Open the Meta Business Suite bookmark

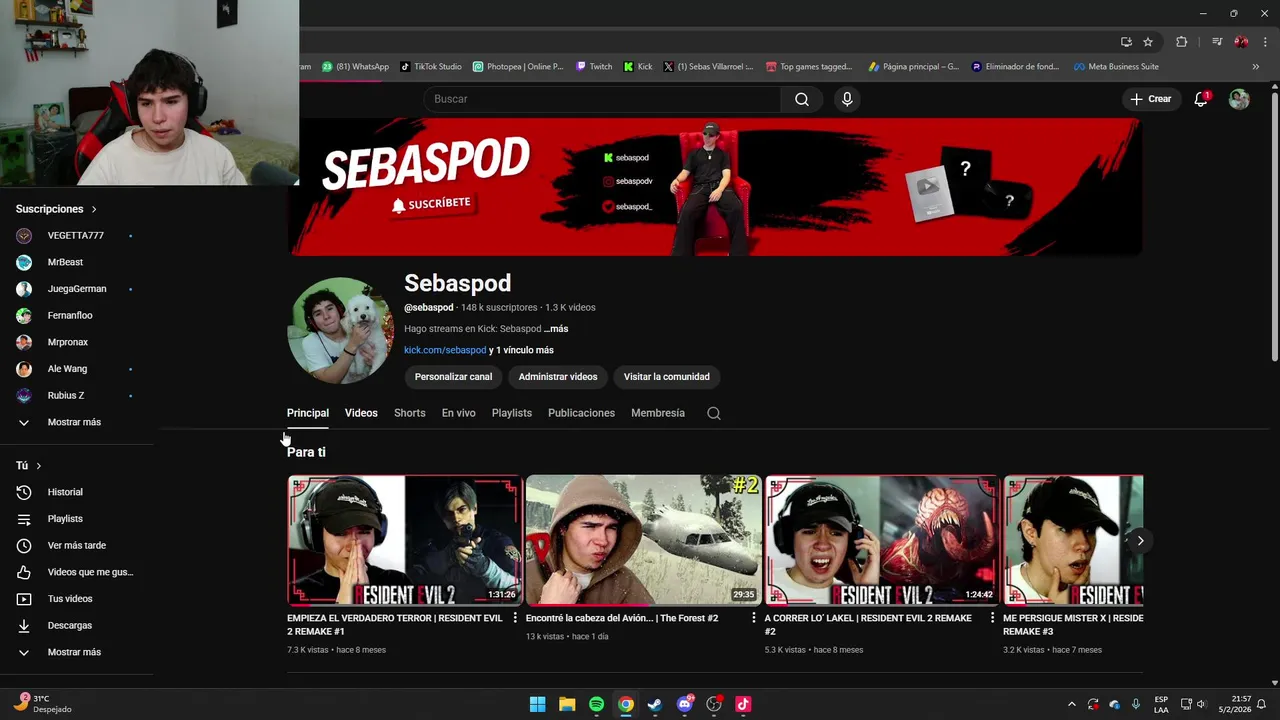pyautogui.click(x=1116, y=67)
